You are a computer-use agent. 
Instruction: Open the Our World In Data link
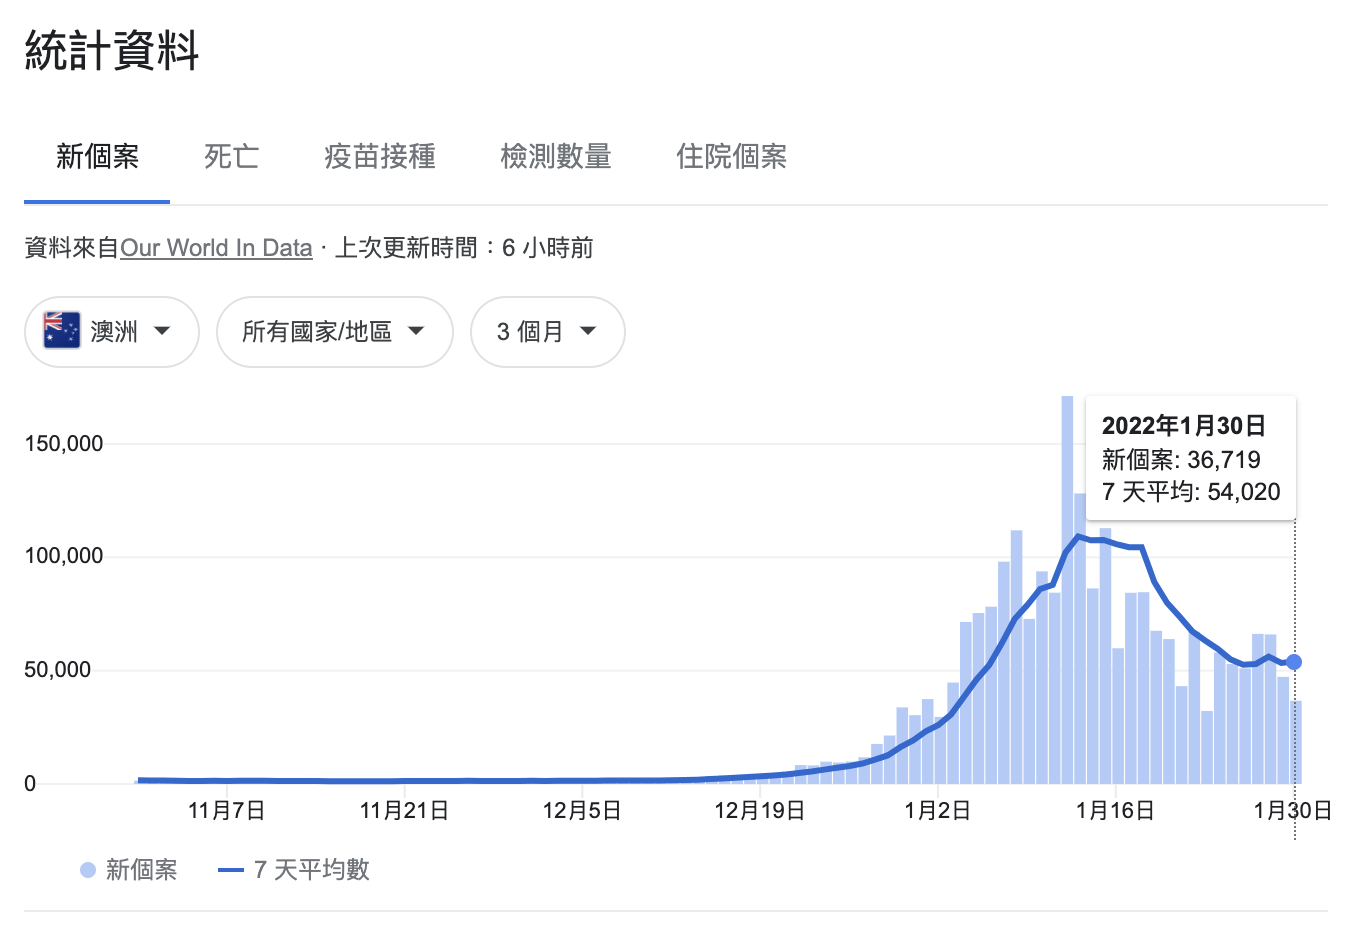[x=216, y=248]
